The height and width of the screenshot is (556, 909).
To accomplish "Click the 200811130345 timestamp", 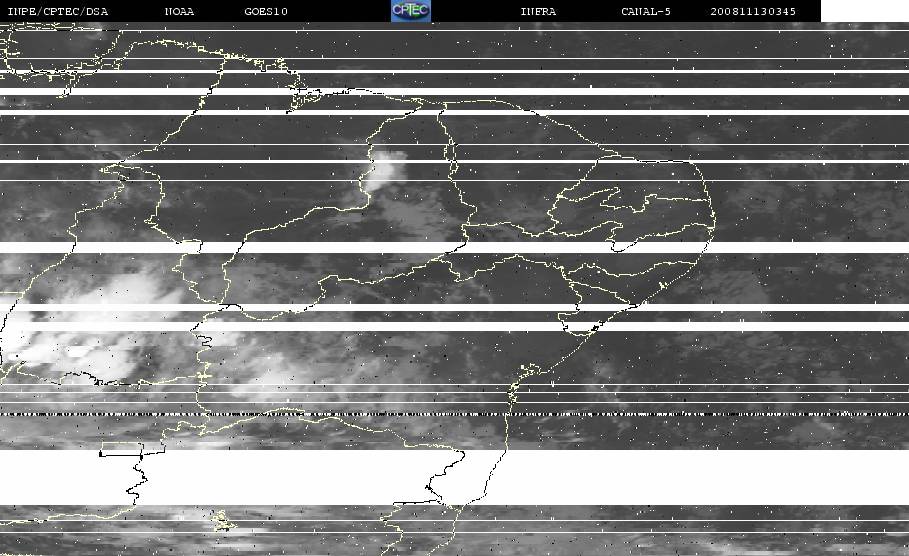I will (753, 11).
